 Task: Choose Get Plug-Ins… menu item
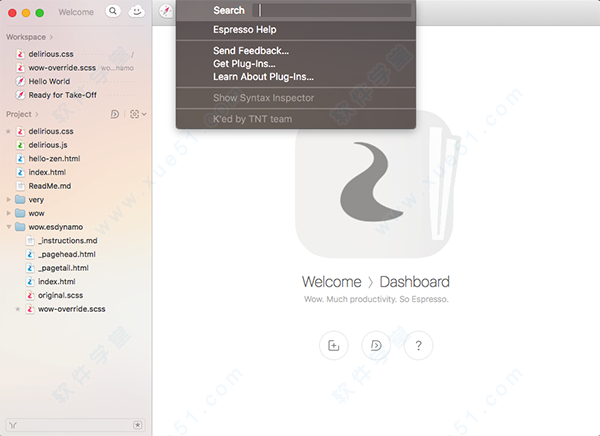[x=296, y=64]
